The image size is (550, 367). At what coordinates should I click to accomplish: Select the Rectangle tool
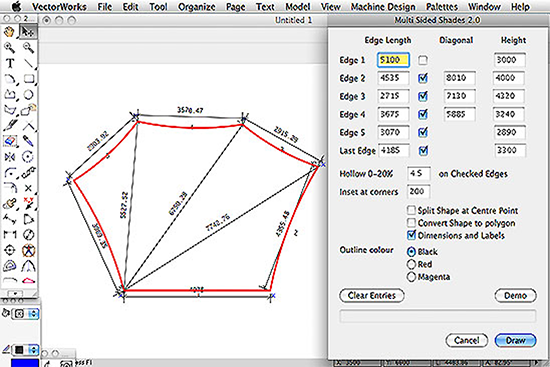tap(28, 79)
